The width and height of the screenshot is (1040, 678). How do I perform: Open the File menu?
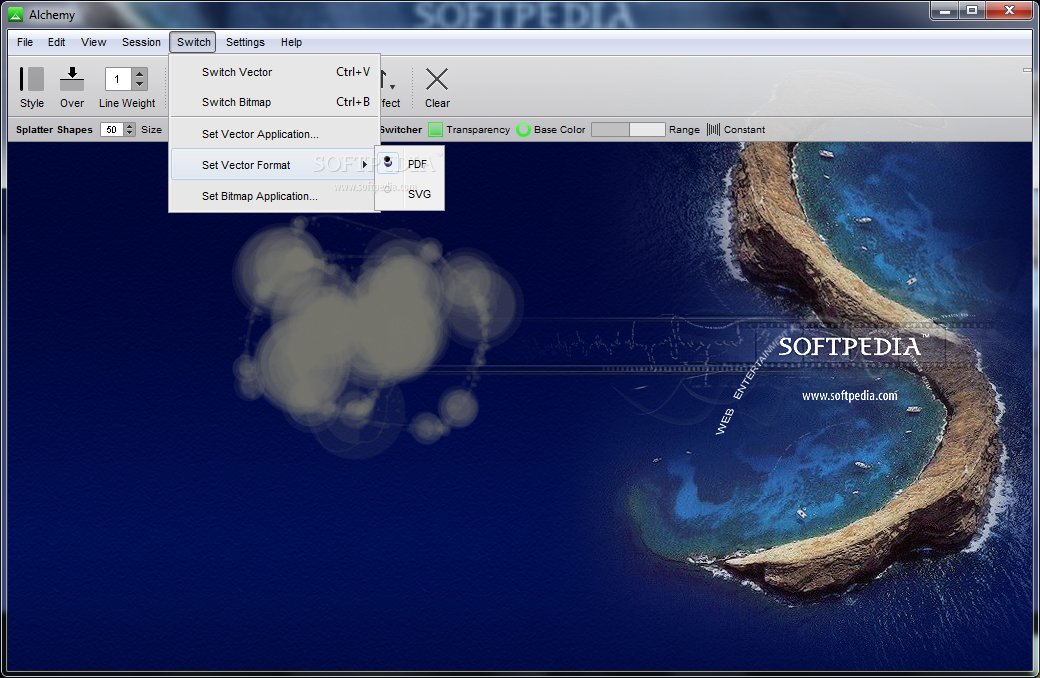[25, 42]
